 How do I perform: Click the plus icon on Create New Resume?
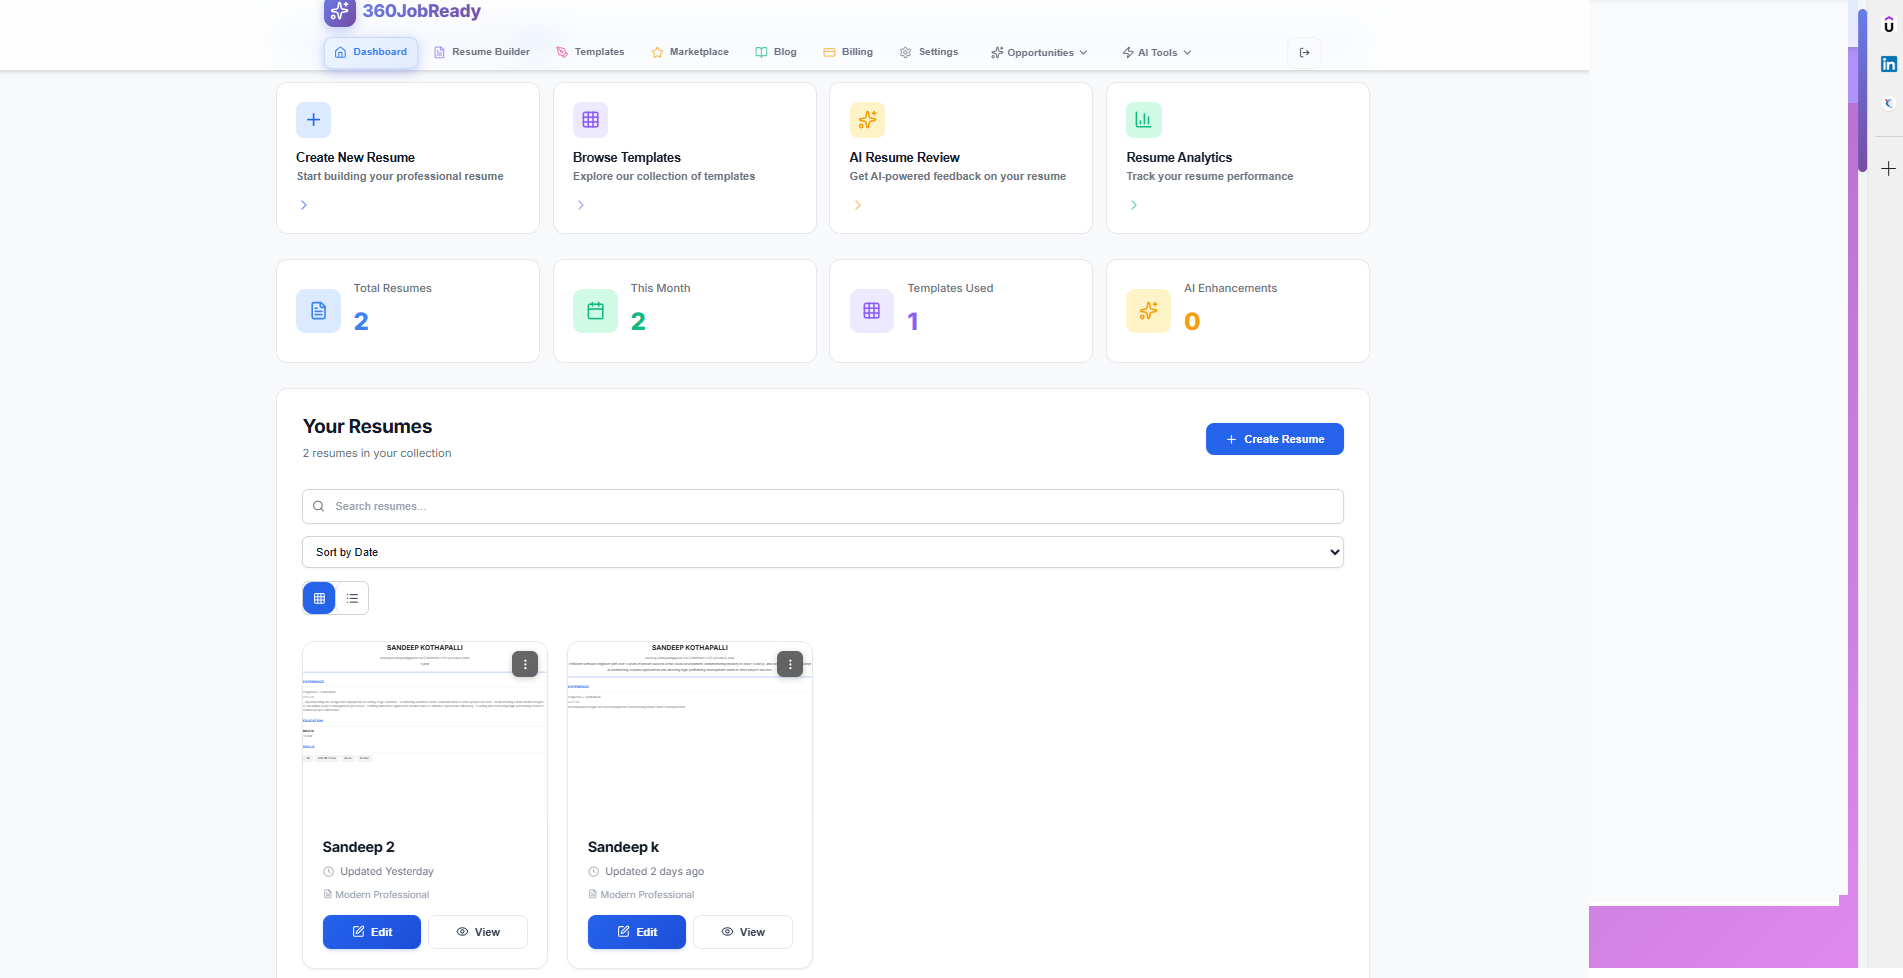(x=313, y=120)
